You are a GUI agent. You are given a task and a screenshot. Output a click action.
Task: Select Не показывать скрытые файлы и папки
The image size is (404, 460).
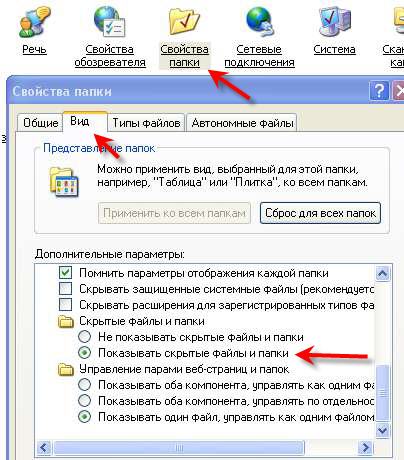pos(84,337)
